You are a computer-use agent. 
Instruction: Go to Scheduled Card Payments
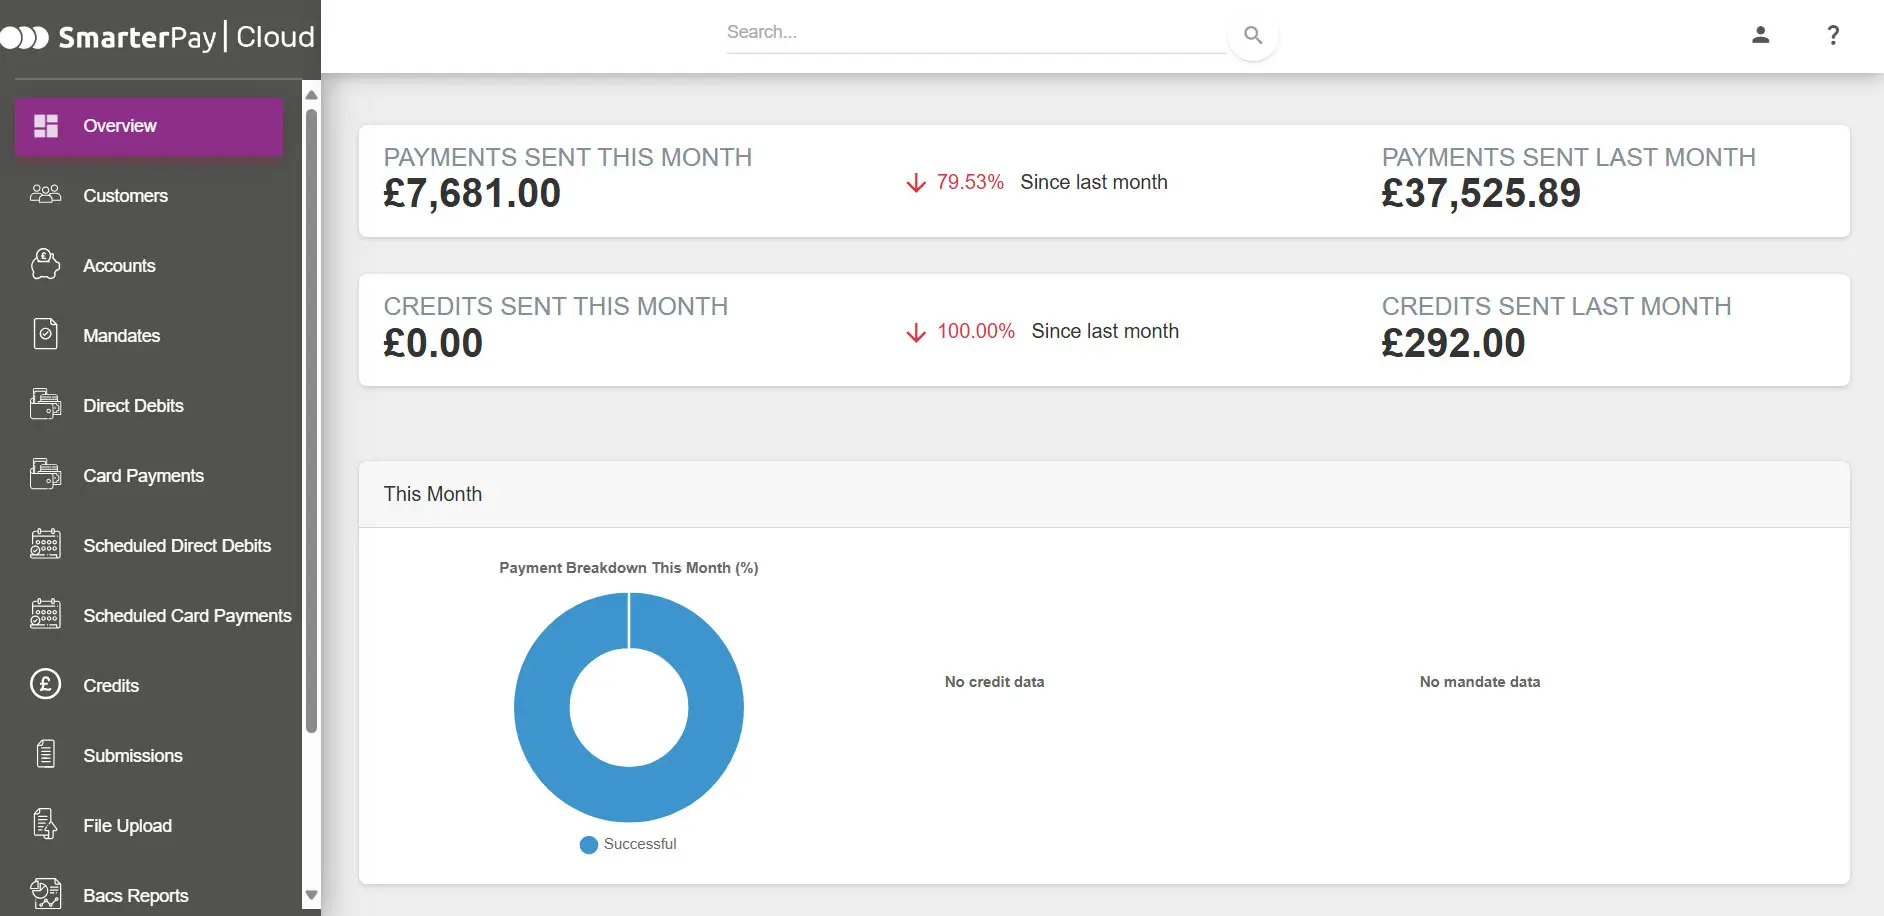(x=187, y=615)
